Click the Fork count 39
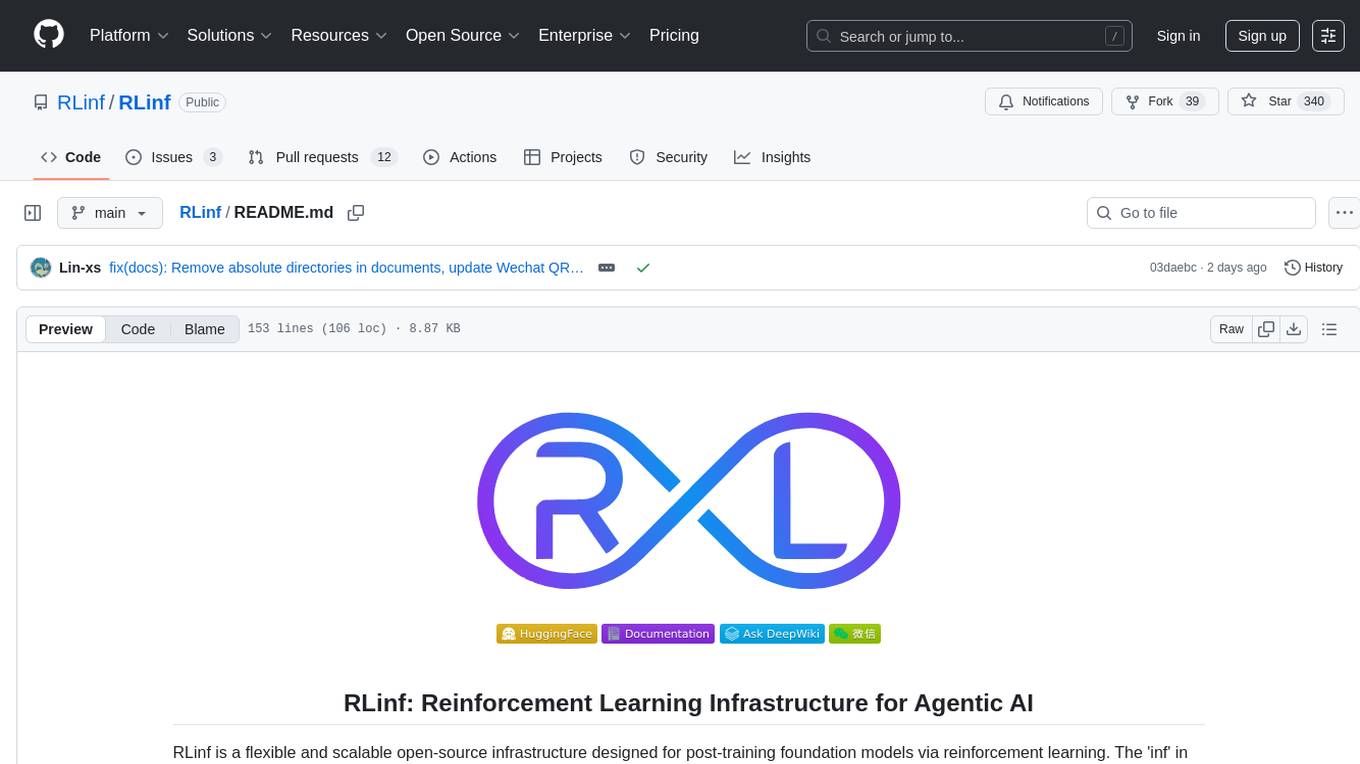1360x764 pixels. pos(1191,102)
